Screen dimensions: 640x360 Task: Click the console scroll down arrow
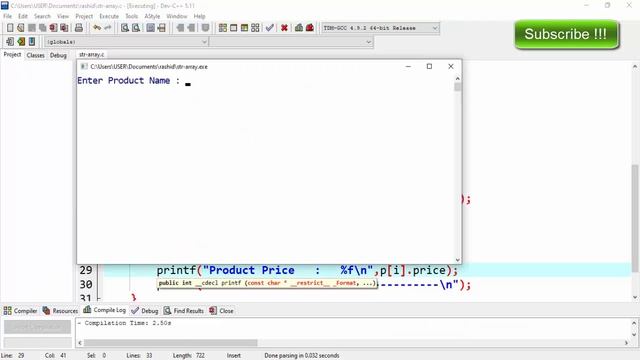pyautogui.click(x=458, y=260)
